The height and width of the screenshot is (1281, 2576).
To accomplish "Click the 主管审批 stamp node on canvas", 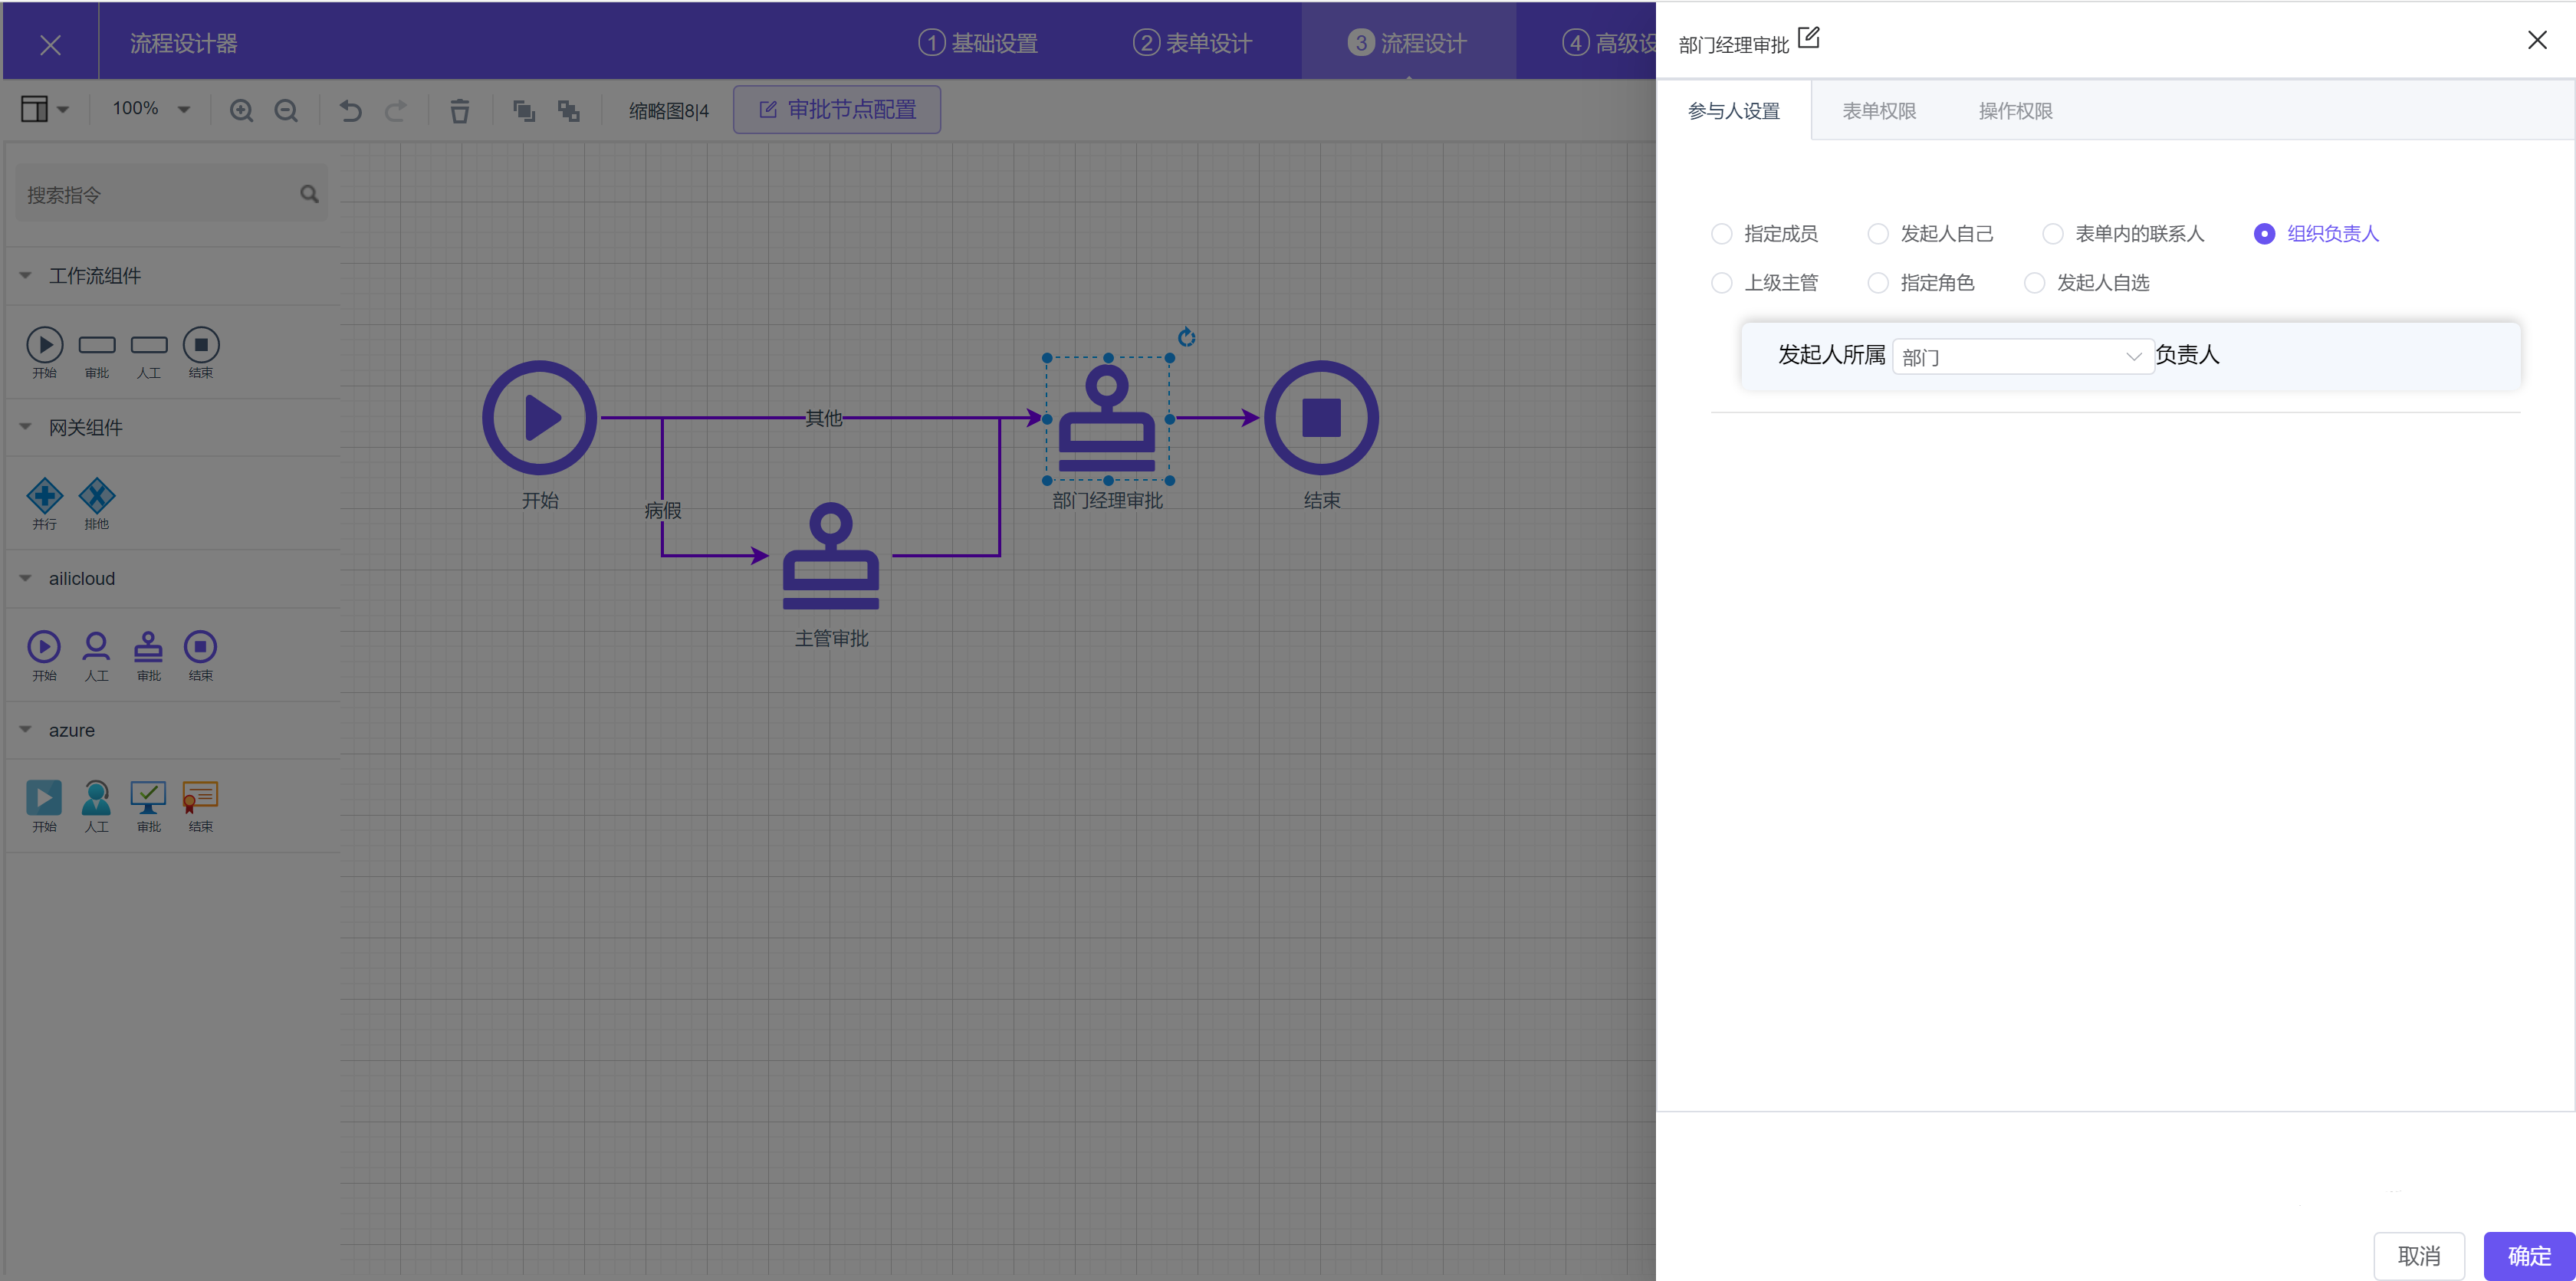I will [x=830, y=556].
